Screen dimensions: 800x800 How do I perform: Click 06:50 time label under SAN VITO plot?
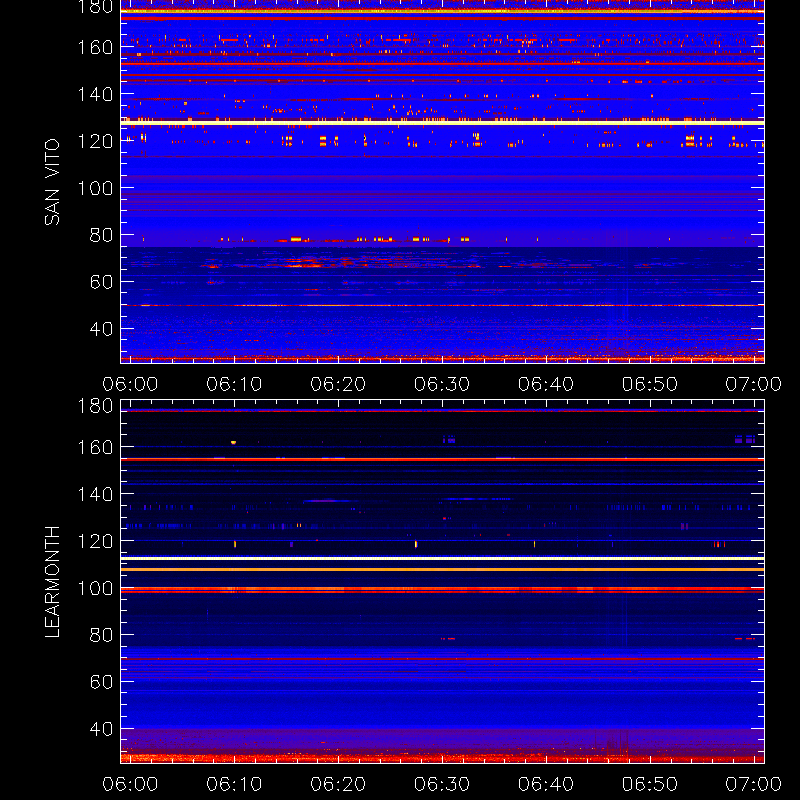pyautogui.click(x=650, y=384)
